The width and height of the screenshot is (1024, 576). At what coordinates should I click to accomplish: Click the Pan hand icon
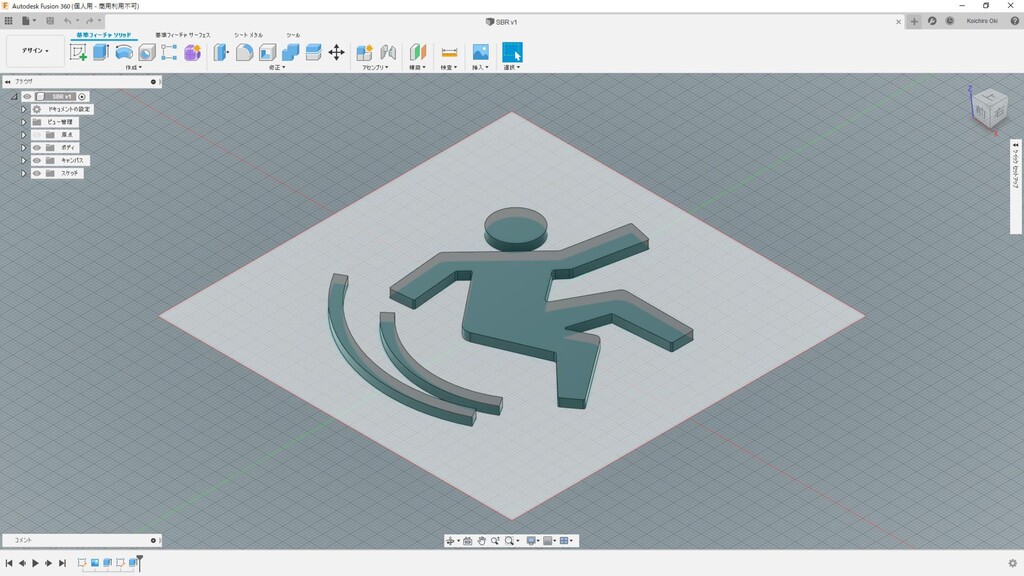click(481, 541)
